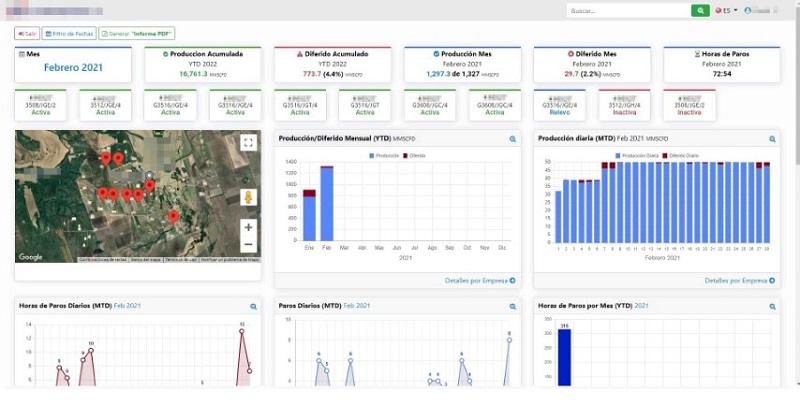Toggle the Diferido Diario legend in daily chart
Image resolution: width=800 pixels, height=400 pixels.
(676, 155)
